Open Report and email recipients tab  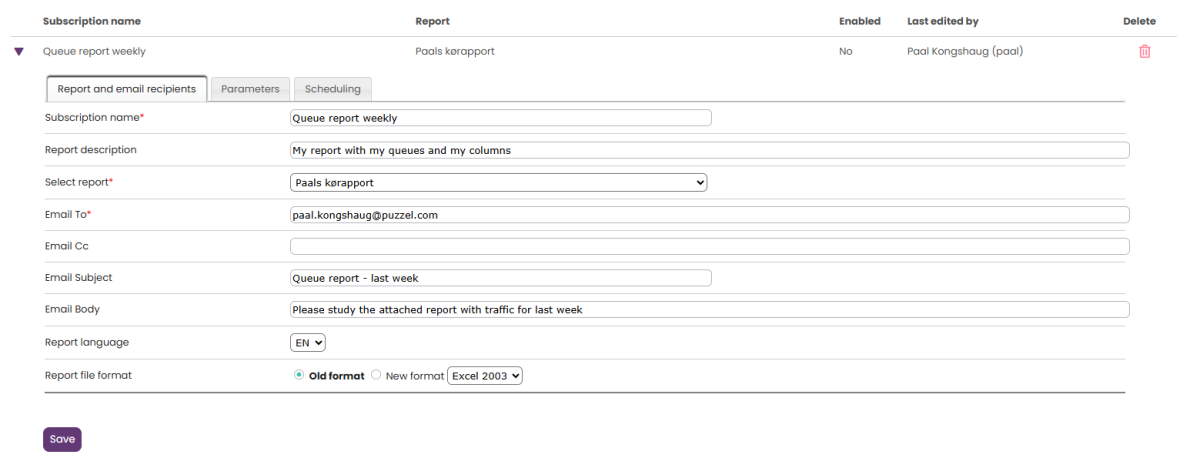pyautogui.click(x=127, y=89)
